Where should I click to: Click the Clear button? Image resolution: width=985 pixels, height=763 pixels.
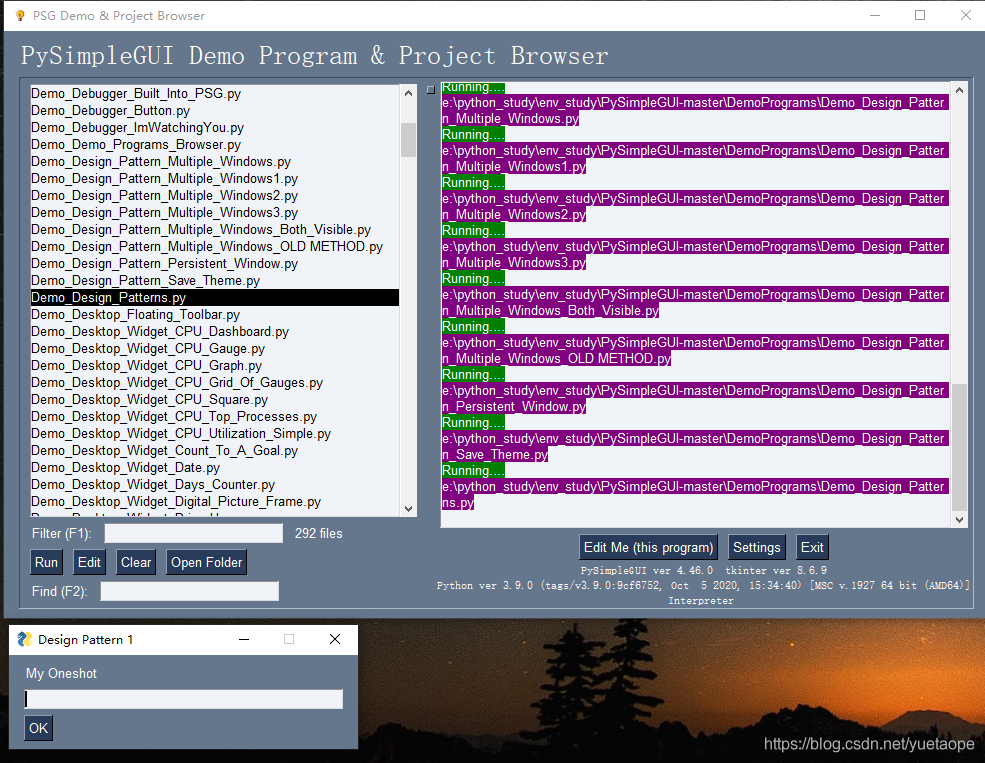click(136, 562)
